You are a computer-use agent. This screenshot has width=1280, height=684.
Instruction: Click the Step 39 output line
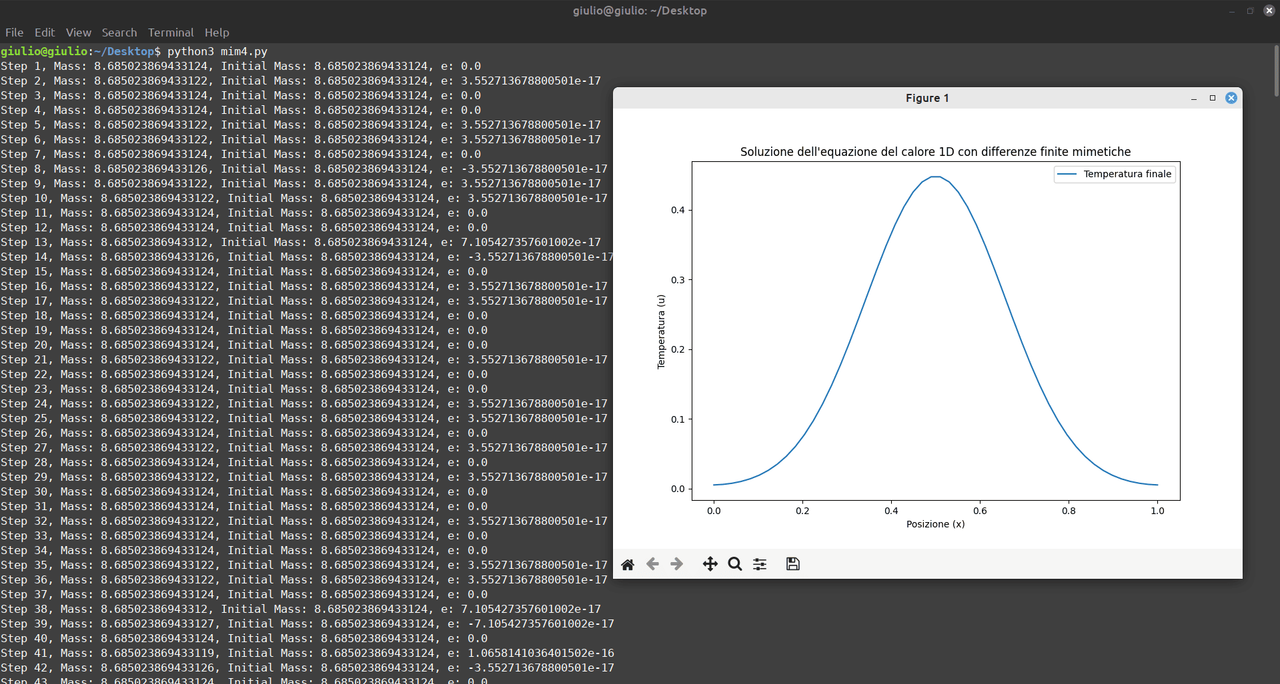(307, 624)
